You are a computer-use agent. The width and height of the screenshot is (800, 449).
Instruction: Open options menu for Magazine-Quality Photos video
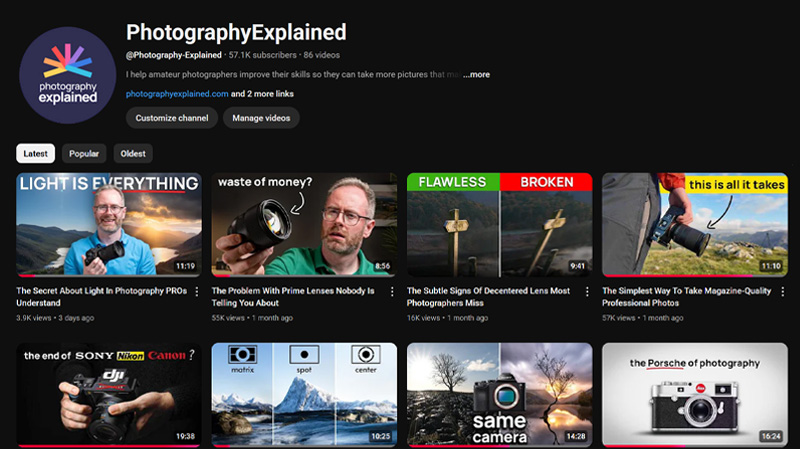click(782, 292)
